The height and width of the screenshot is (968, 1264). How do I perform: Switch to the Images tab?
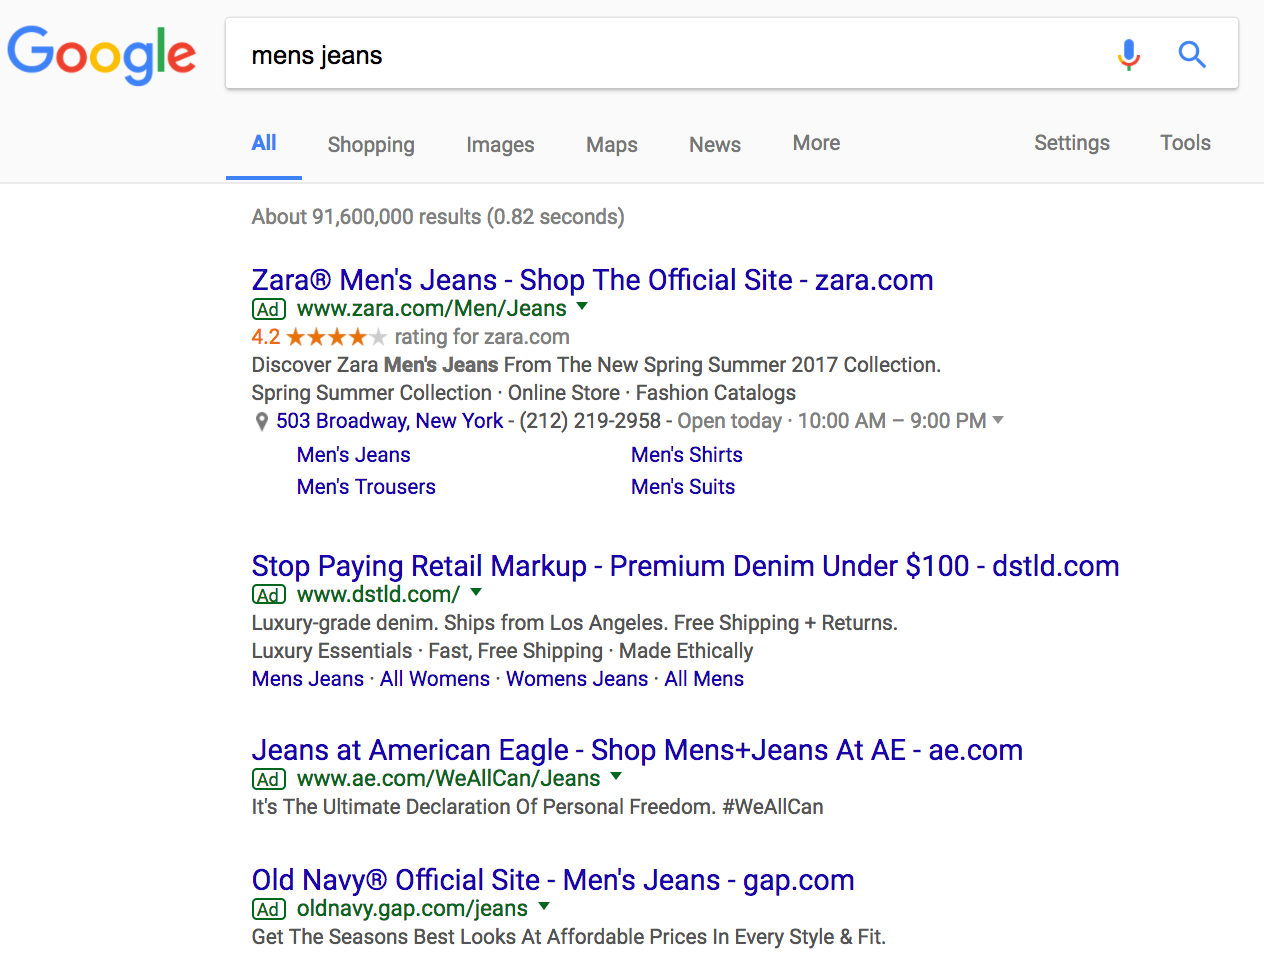pos(500,144)
